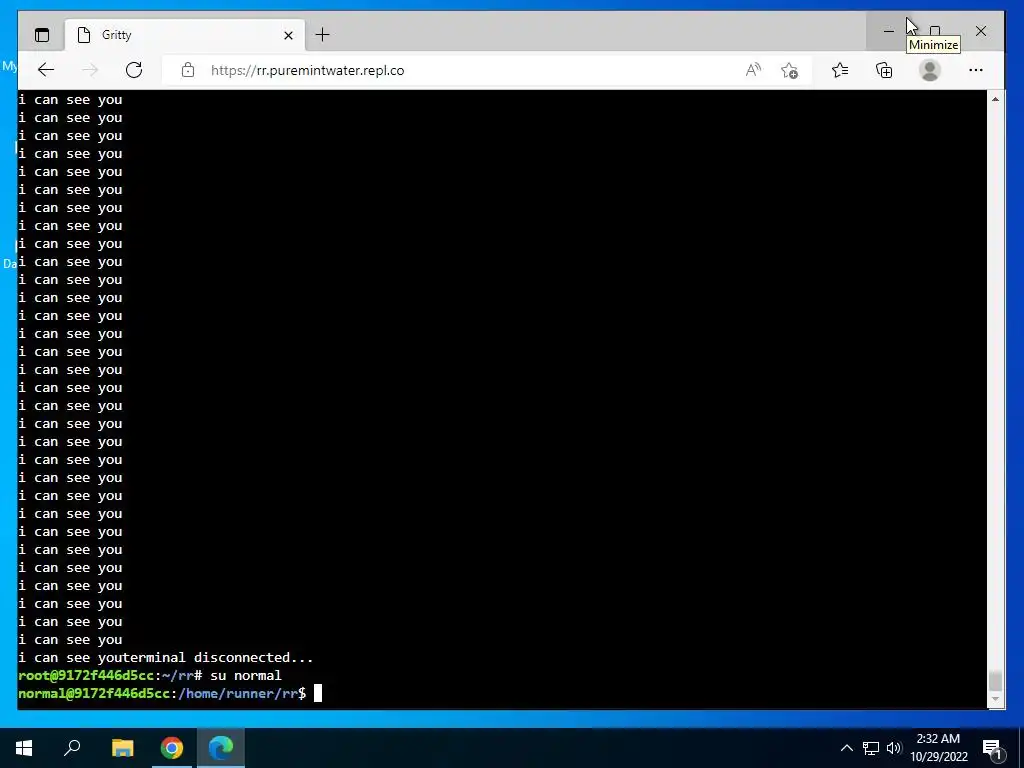Go back to the previous page
This screenshot has height=768, width=1024.
click(x=46, y=70)
